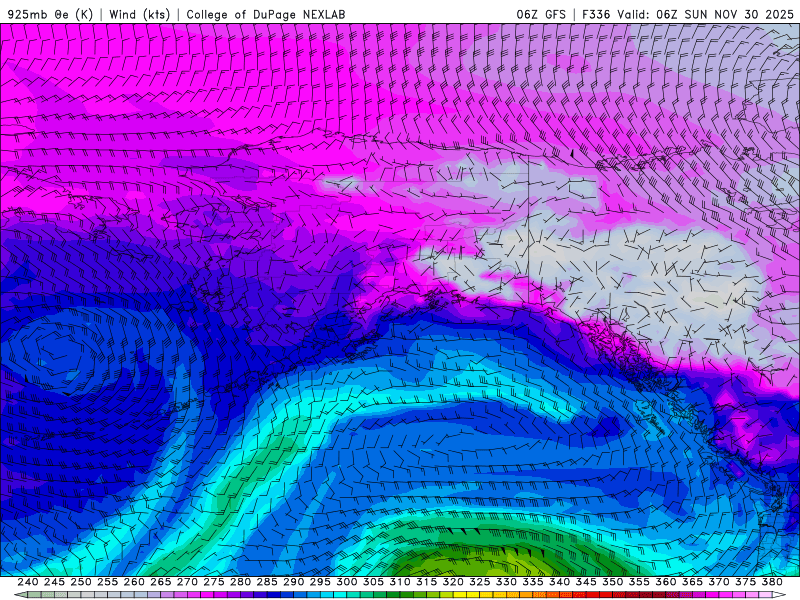The height and width of the screenshot is (600, 800).
Task: Click the 280 color scale label
Action: tap(240, 582)
